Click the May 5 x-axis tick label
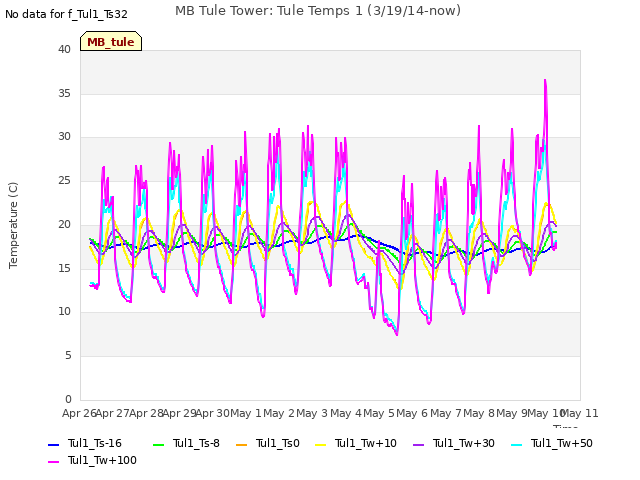Screen dimensions: 640x480 [379, 413]
